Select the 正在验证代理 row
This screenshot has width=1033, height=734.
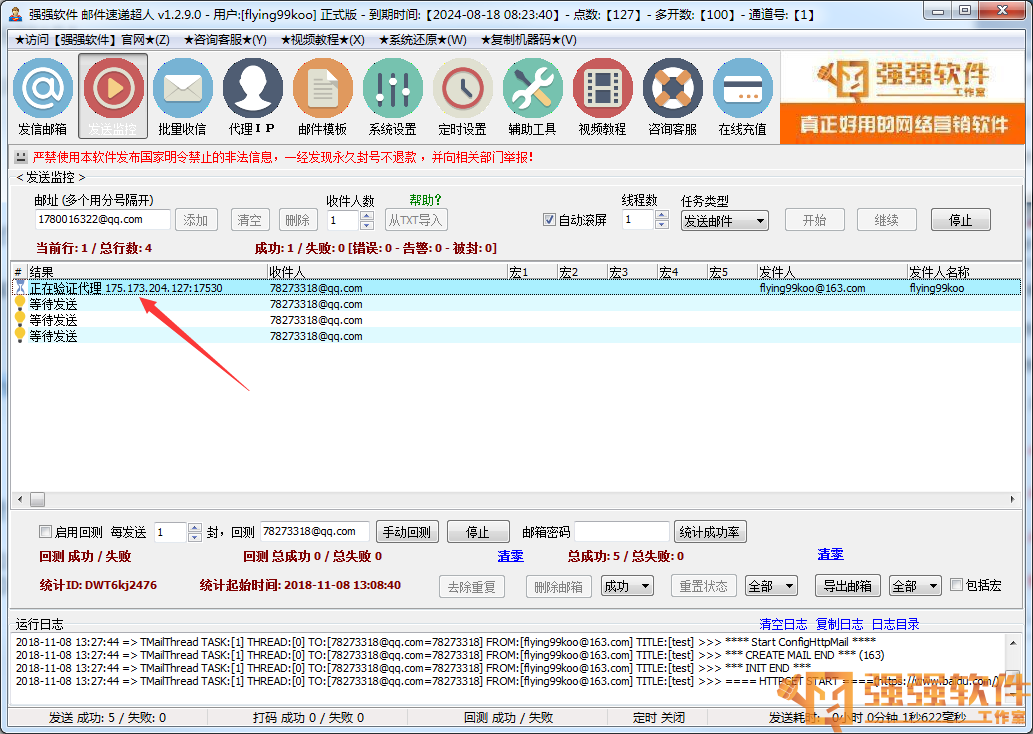click(x=516, y=287)
